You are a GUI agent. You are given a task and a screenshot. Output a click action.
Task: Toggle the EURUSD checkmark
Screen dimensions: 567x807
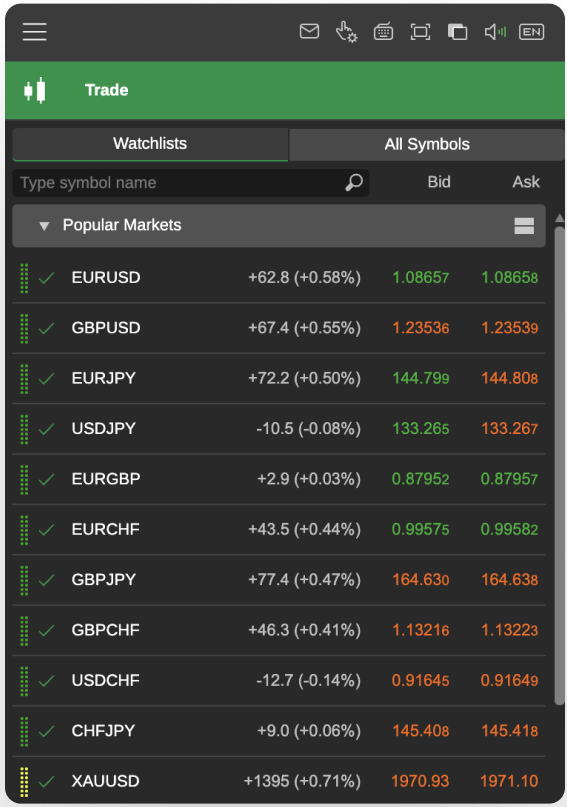[x=47, y=278]
